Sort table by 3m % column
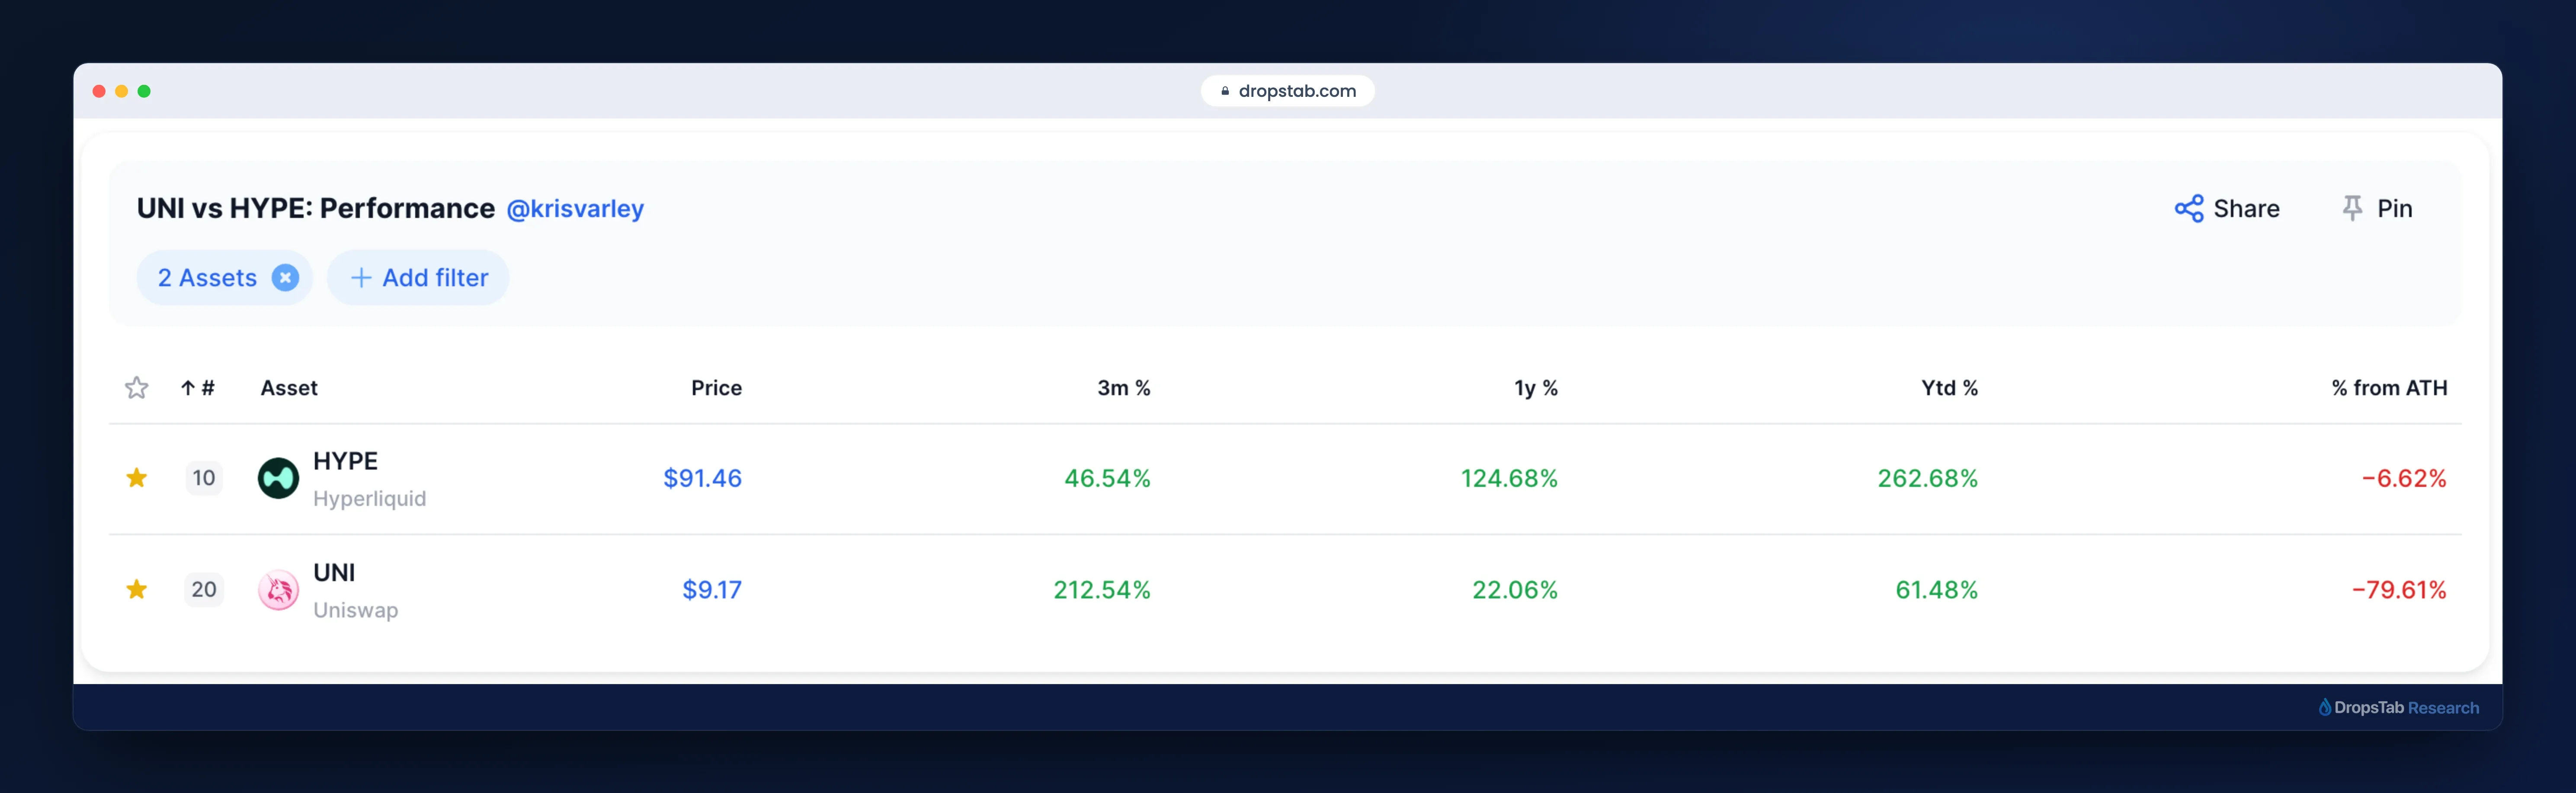The width and height of the screenshot is (2576, 793). pos(1124,388)
